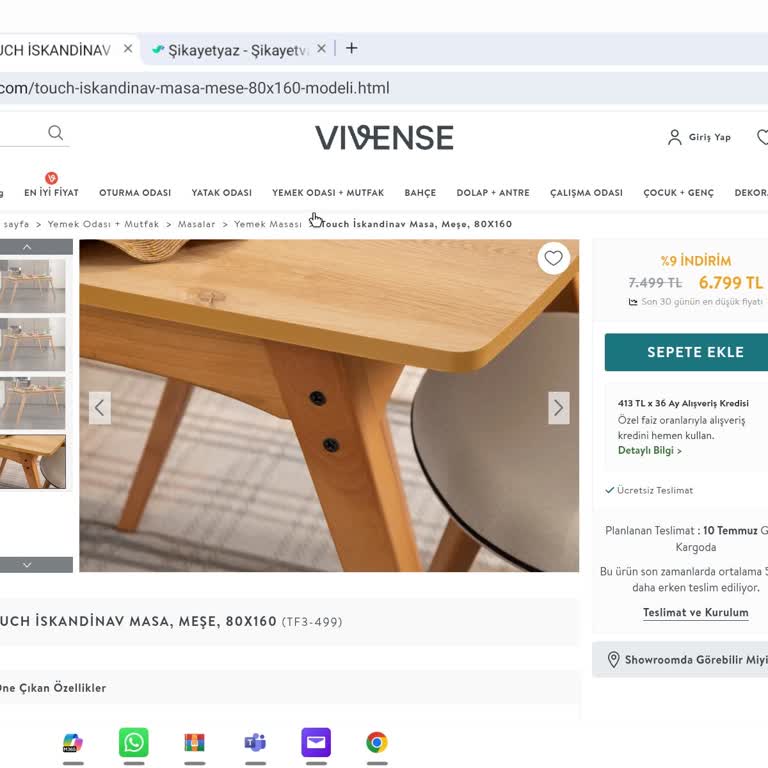Screen dimensions: 768x768
Task: Click the Vivense logo
Action: click(384, 137)
